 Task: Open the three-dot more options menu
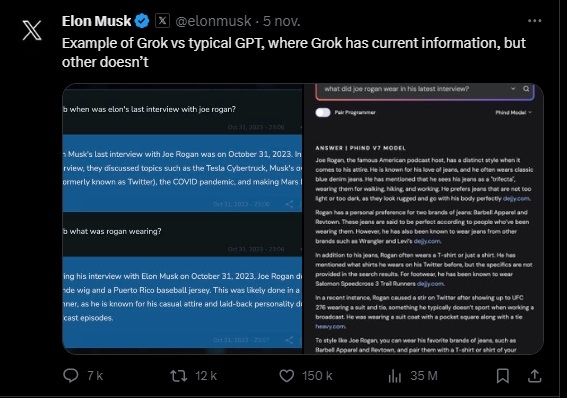tap(534, 21)
